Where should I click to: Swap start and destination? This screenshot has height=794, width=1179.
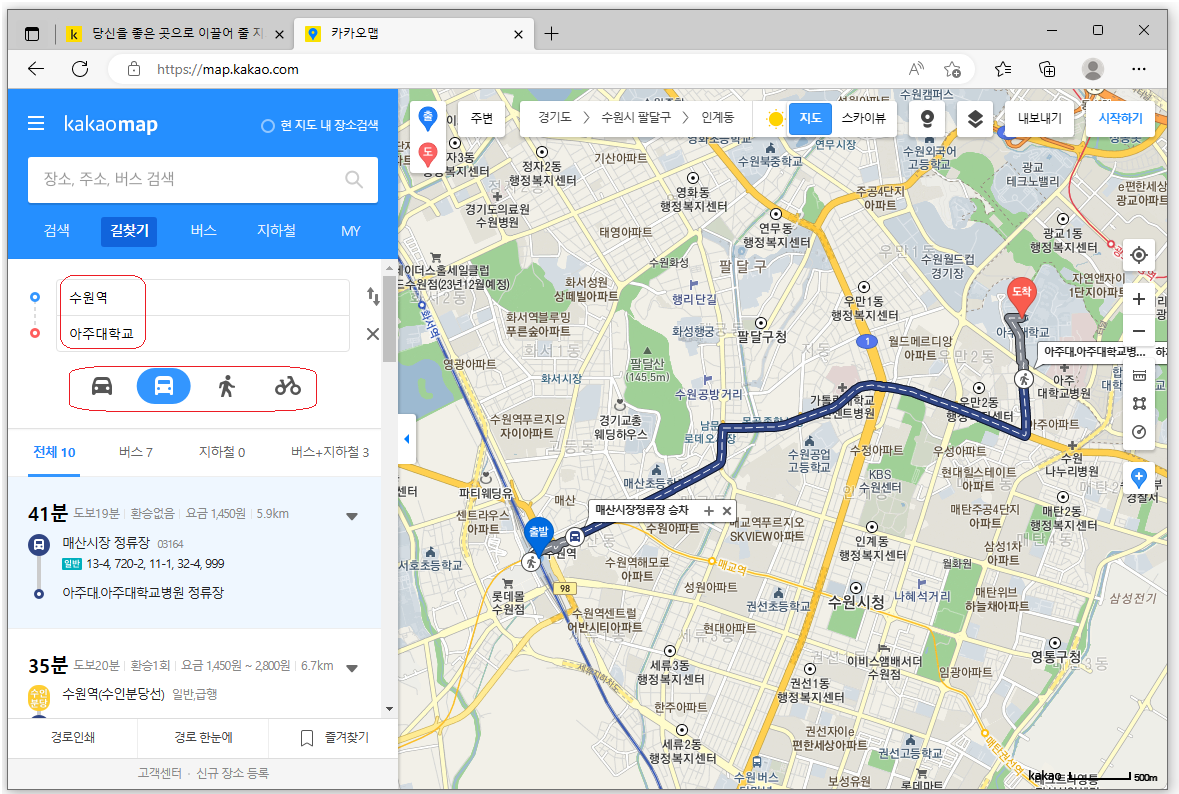click(x=373, y=296)
